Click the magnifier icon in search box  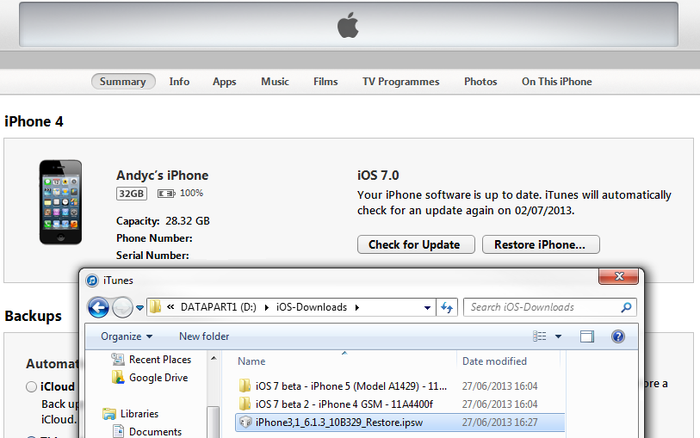pos(626,307)
